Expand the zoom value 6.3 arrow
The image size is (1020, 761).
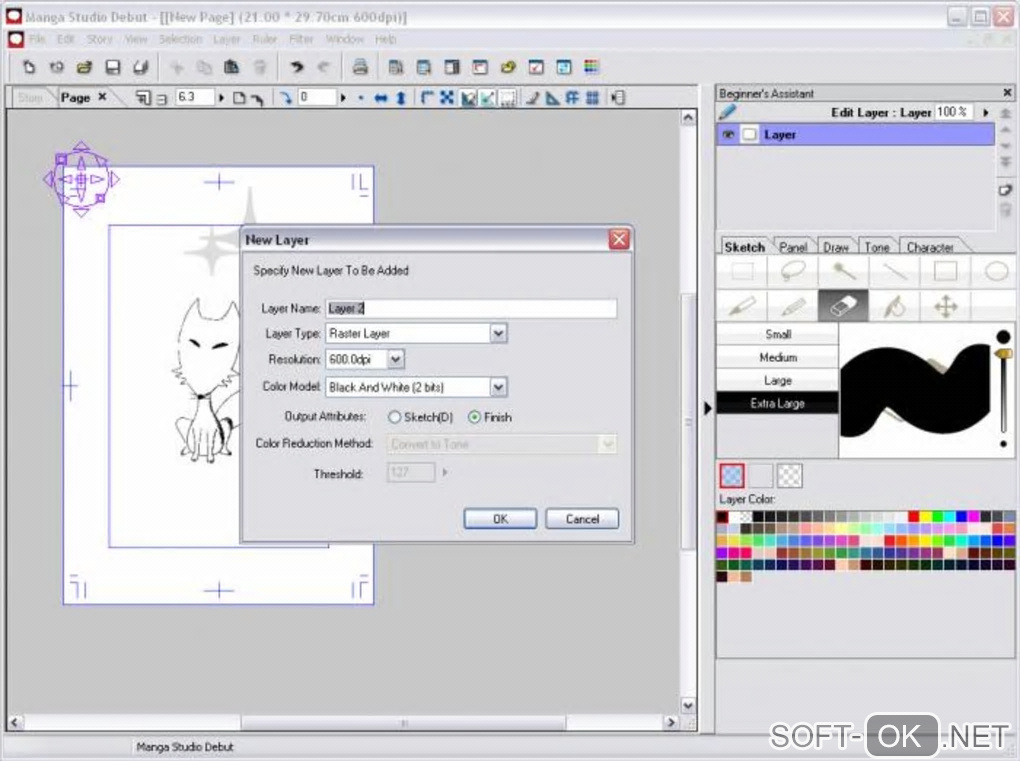click(x=221, y=98)
